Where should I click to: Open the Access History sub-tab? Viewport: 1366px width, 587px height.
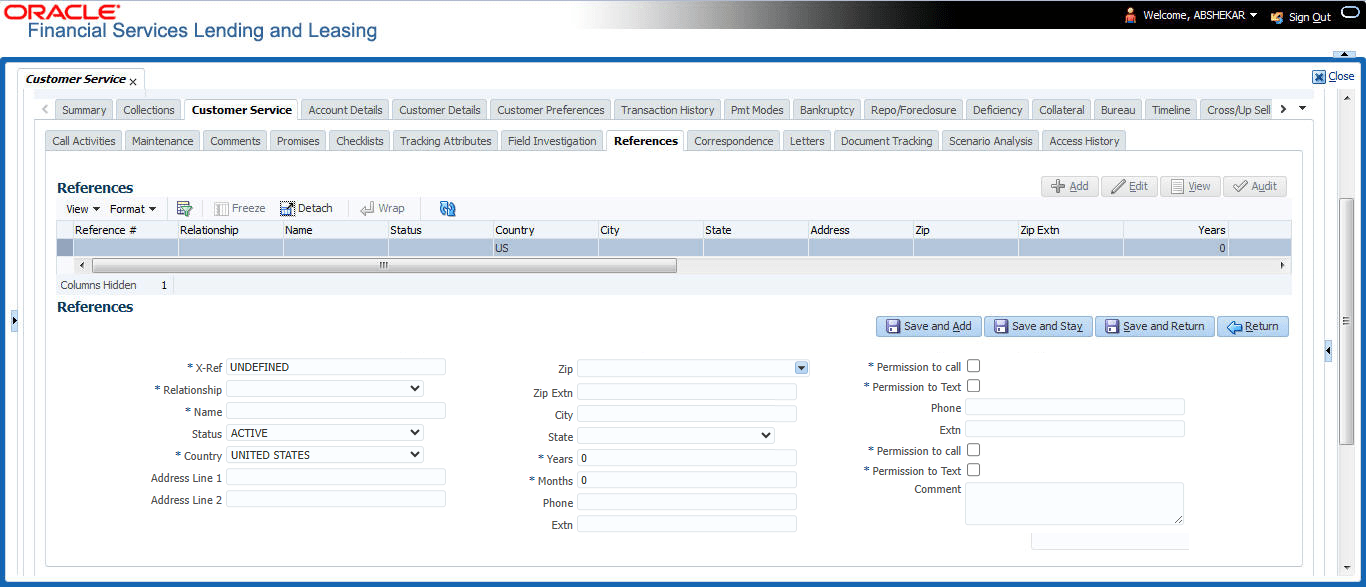[x=1084, y=141]
